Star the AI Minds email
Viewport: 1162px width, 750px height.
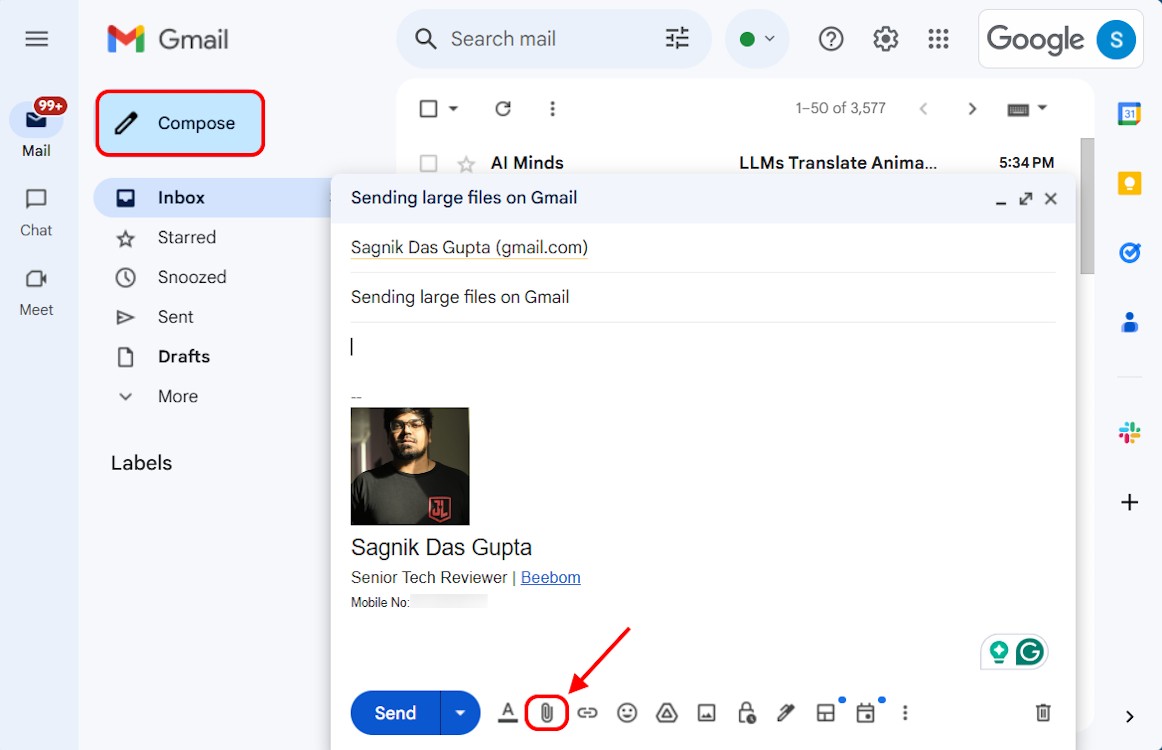(466, 162)
